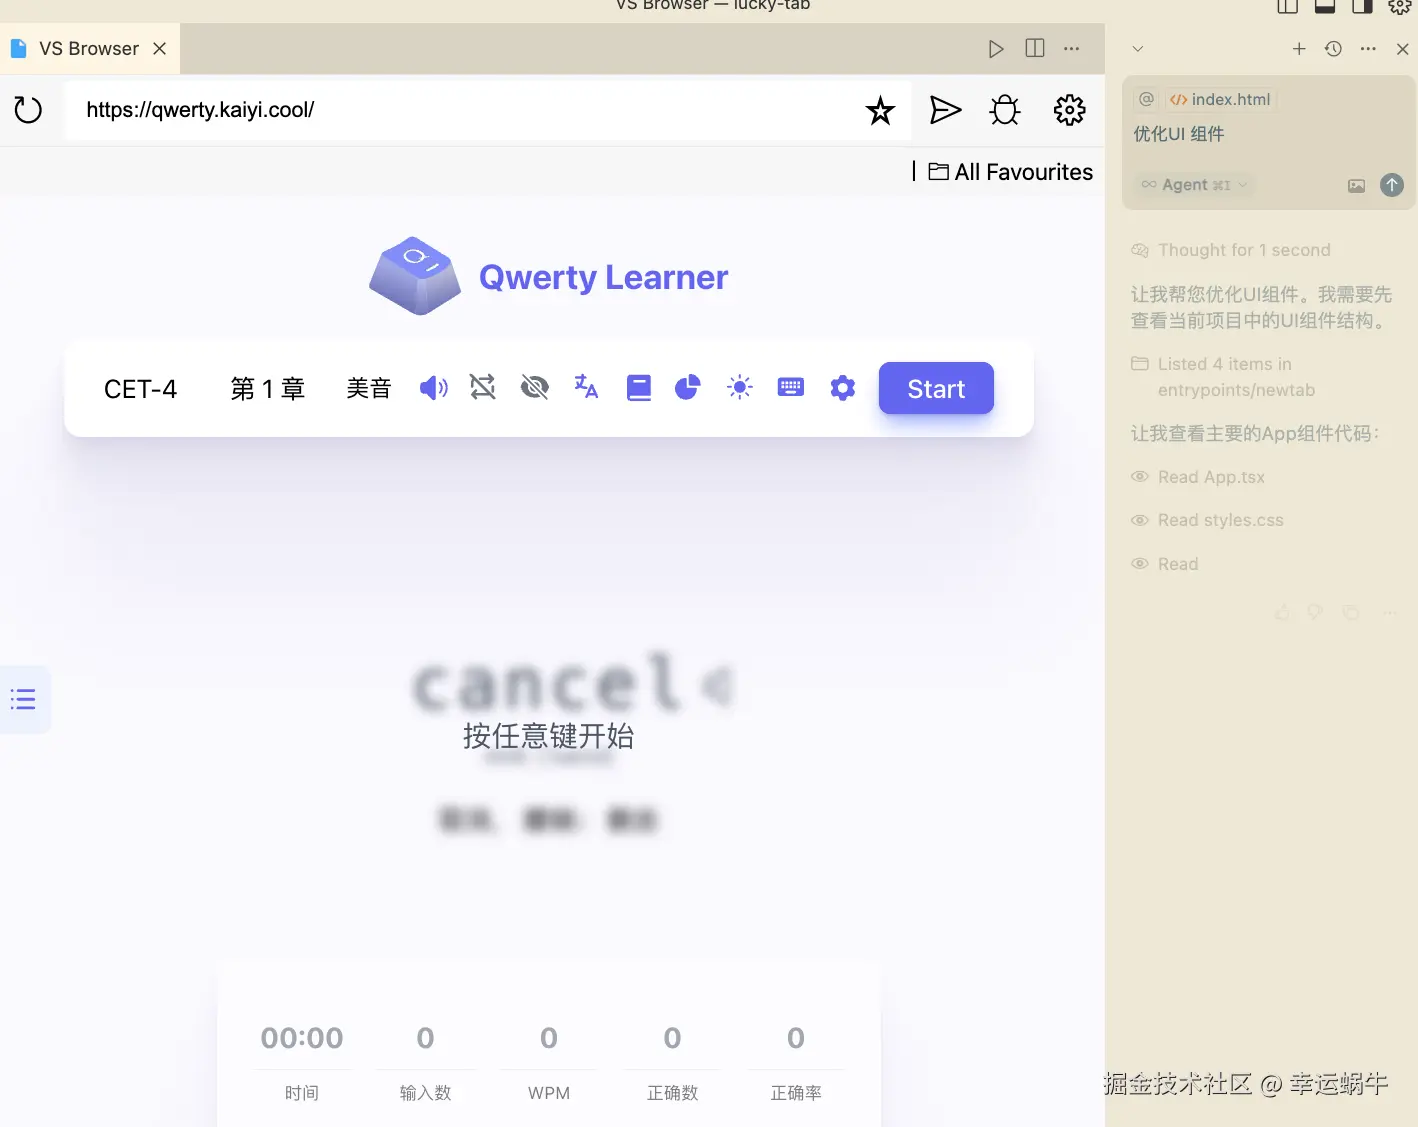Open chat panel more options
This screenshot has width=1418, height=1127.
coord(1368,49)
